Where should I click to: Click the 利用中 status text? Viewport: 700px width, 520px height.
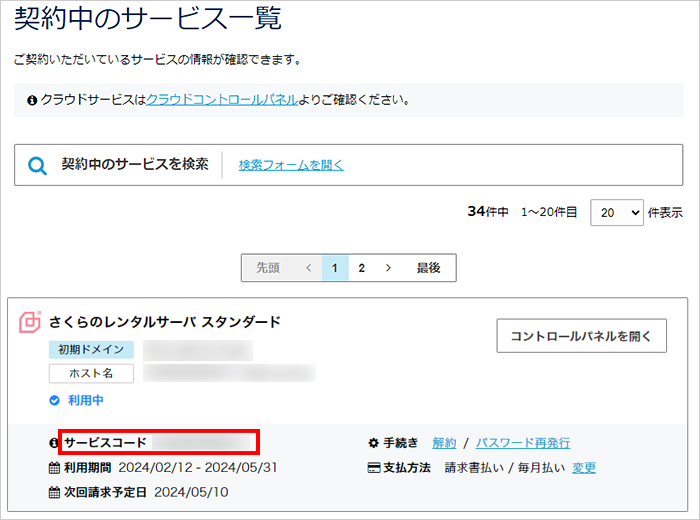click(86, 400)
